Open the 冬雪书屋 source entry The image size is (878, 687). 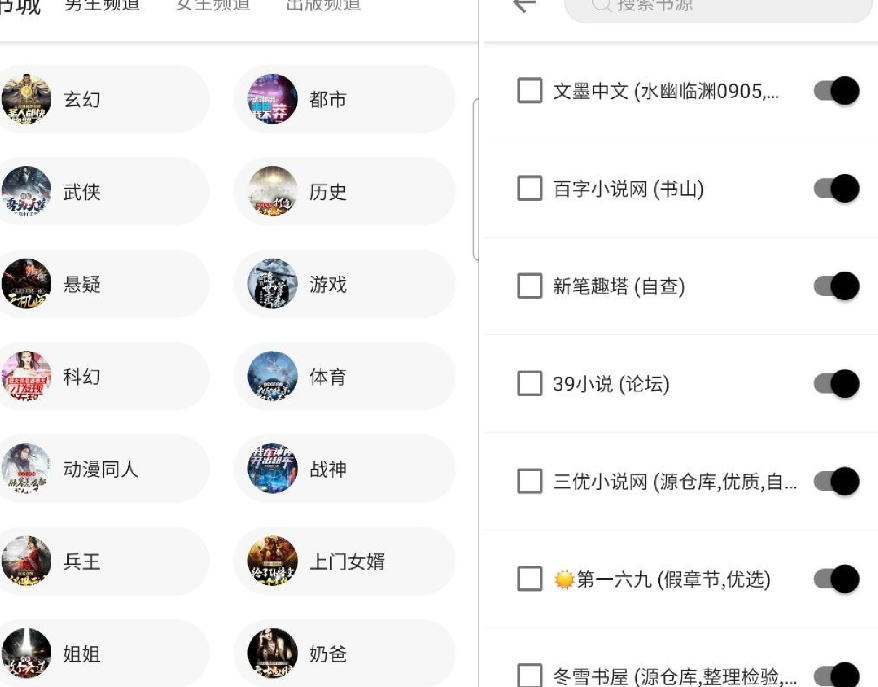[x=674, y=676]
